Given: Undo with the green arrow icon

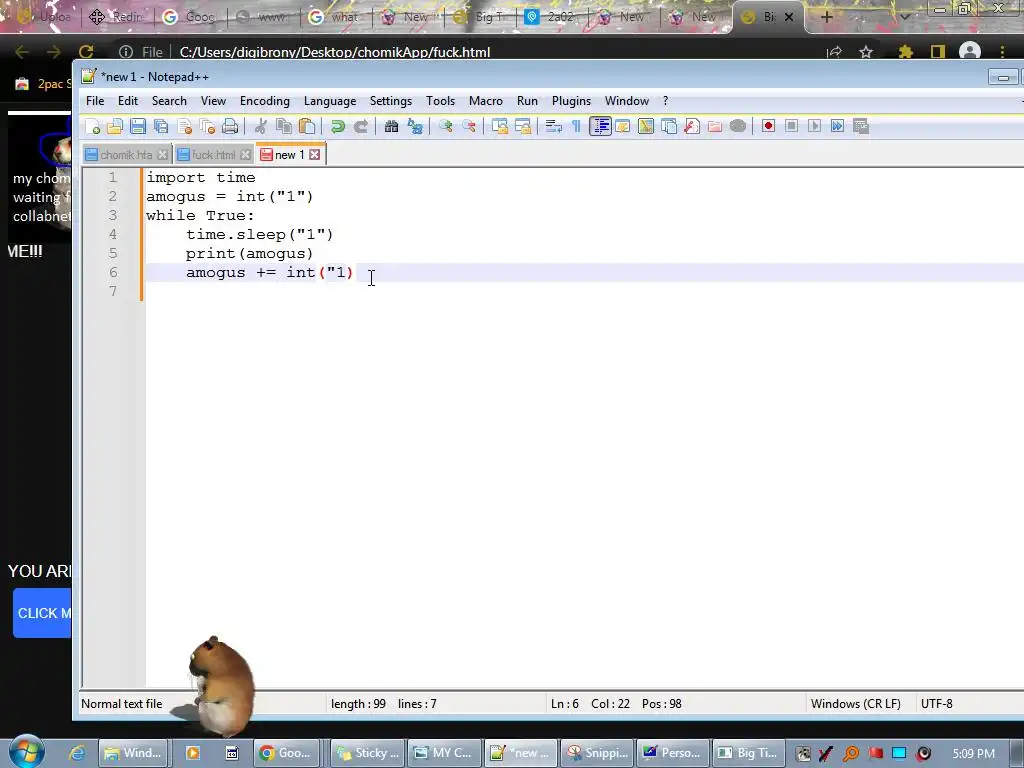Looking at the screenshot, I should tap(338, 126).
